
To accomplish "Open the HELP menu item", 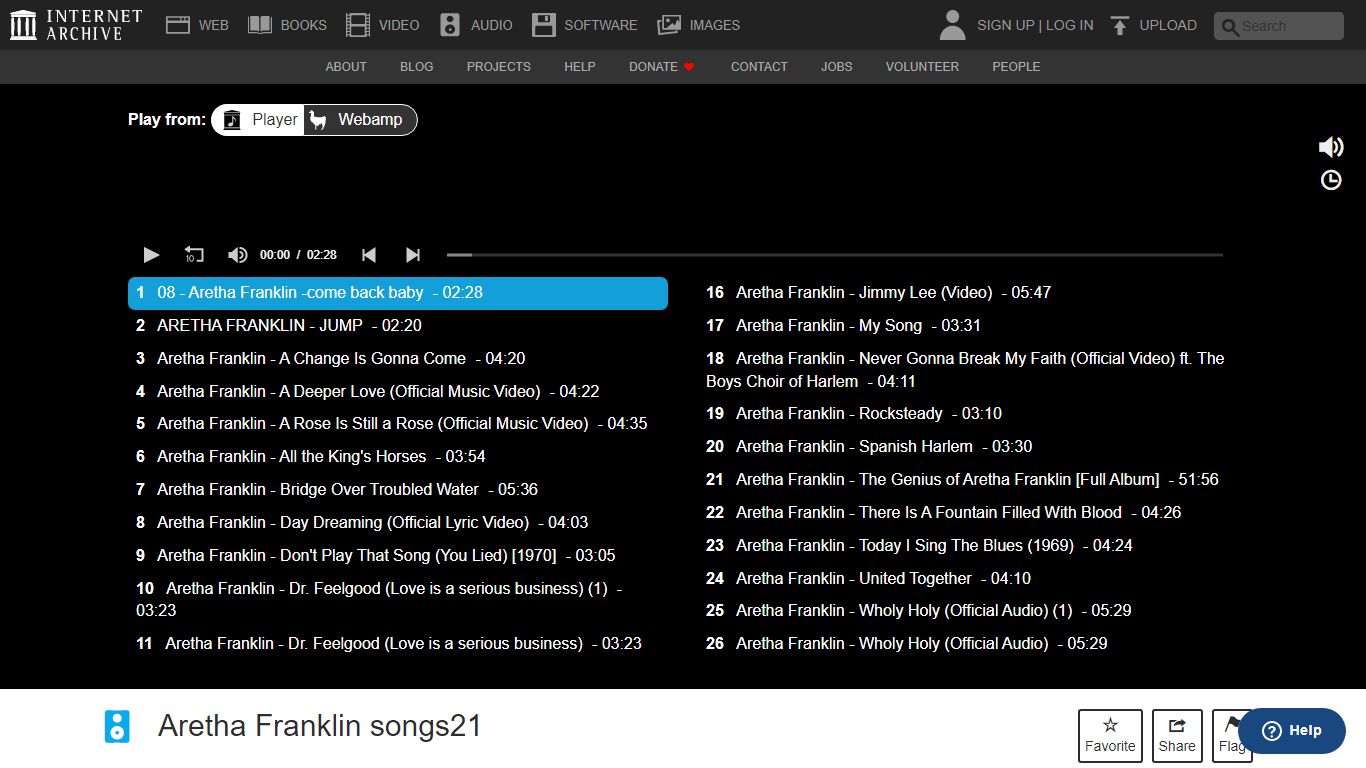I will click(x=580, y=67).
